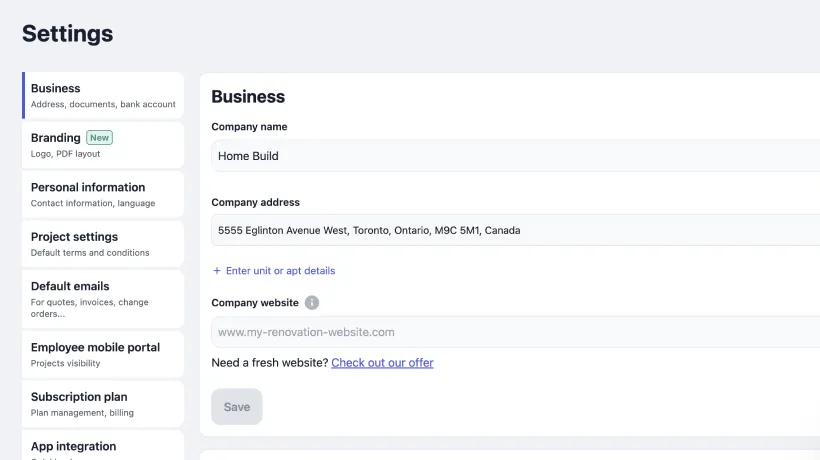
Task: Go to Personal information settings
Action: tap(103, 194)
